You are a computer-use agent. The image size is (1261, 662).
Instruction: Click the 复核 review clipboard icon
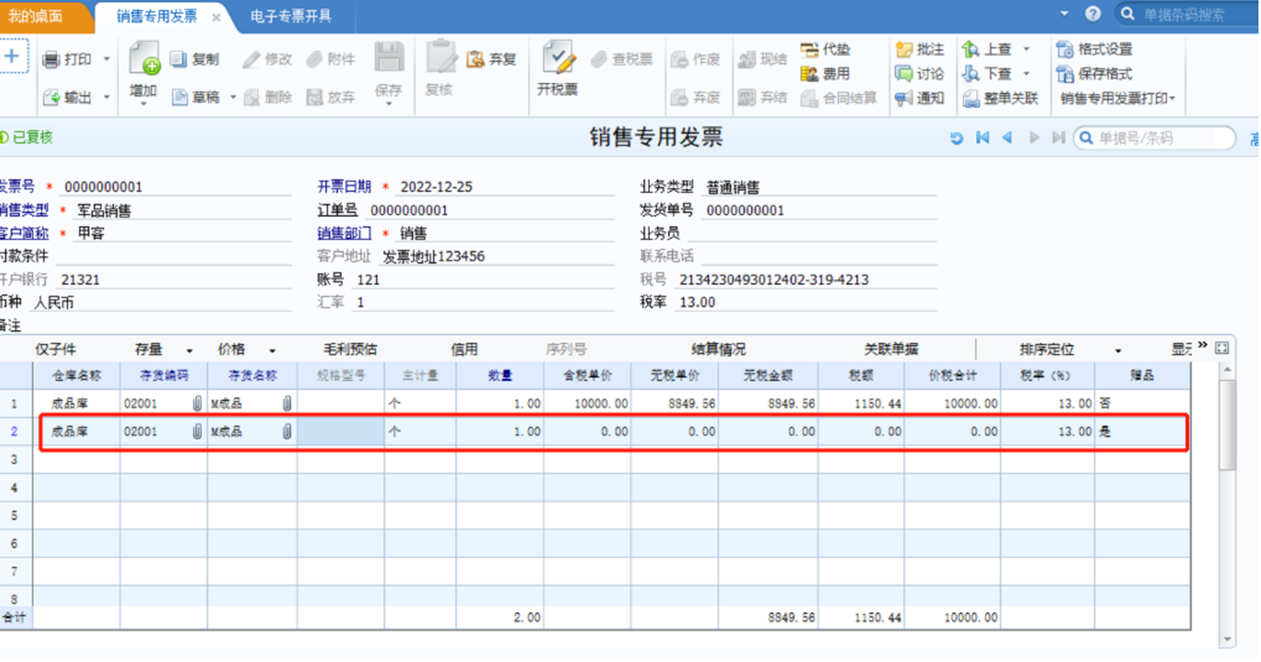(x=440, y=58)
